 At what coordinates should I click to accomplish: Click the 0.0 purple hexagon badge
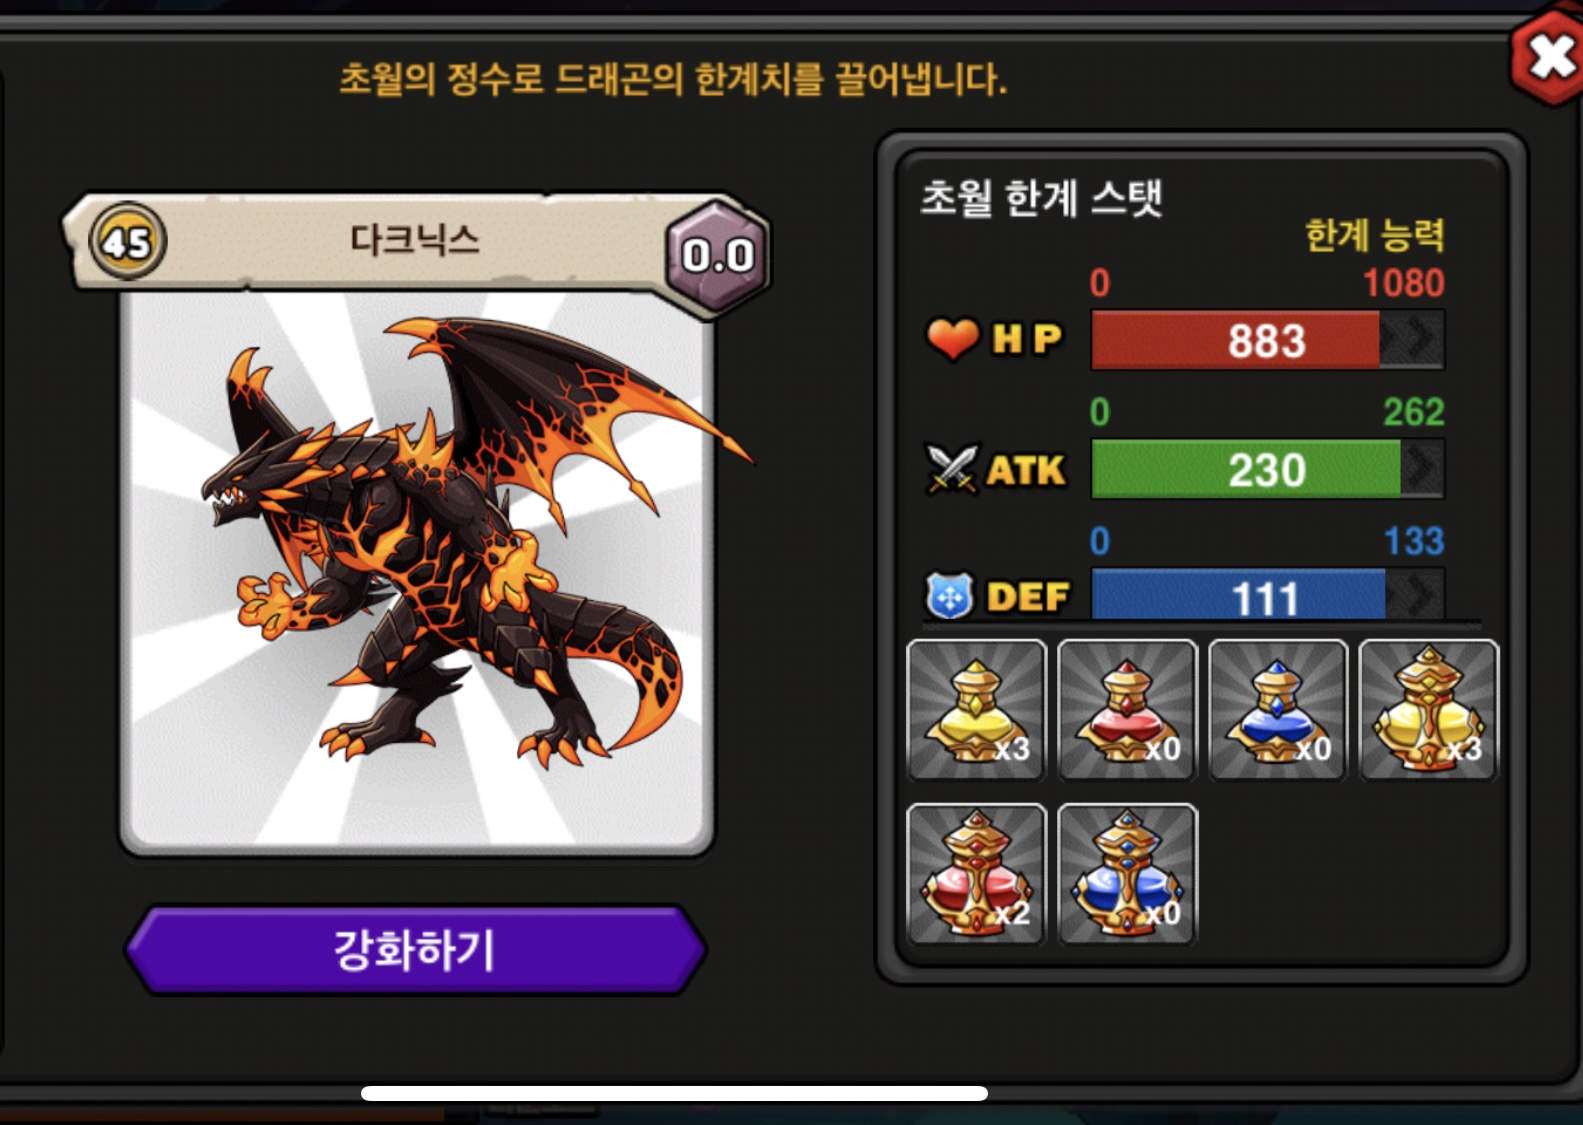(717, 256)
